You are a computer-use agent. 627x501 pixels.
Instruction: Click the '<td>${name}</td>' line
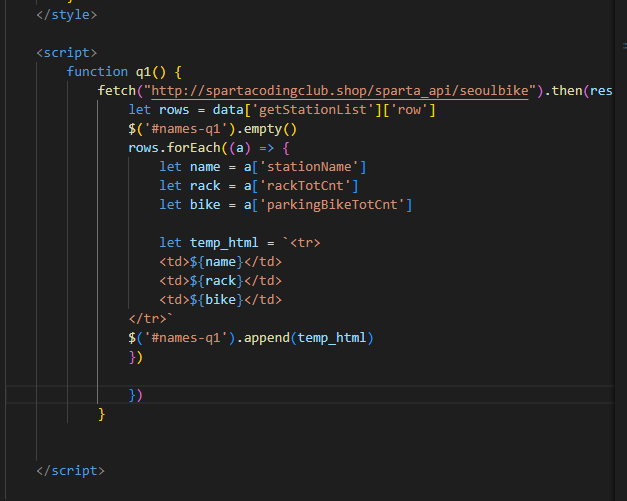220,262
